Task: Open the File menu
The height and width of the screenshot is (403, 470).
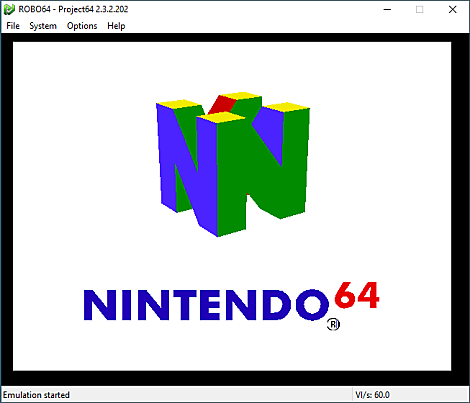Action: 13,26
